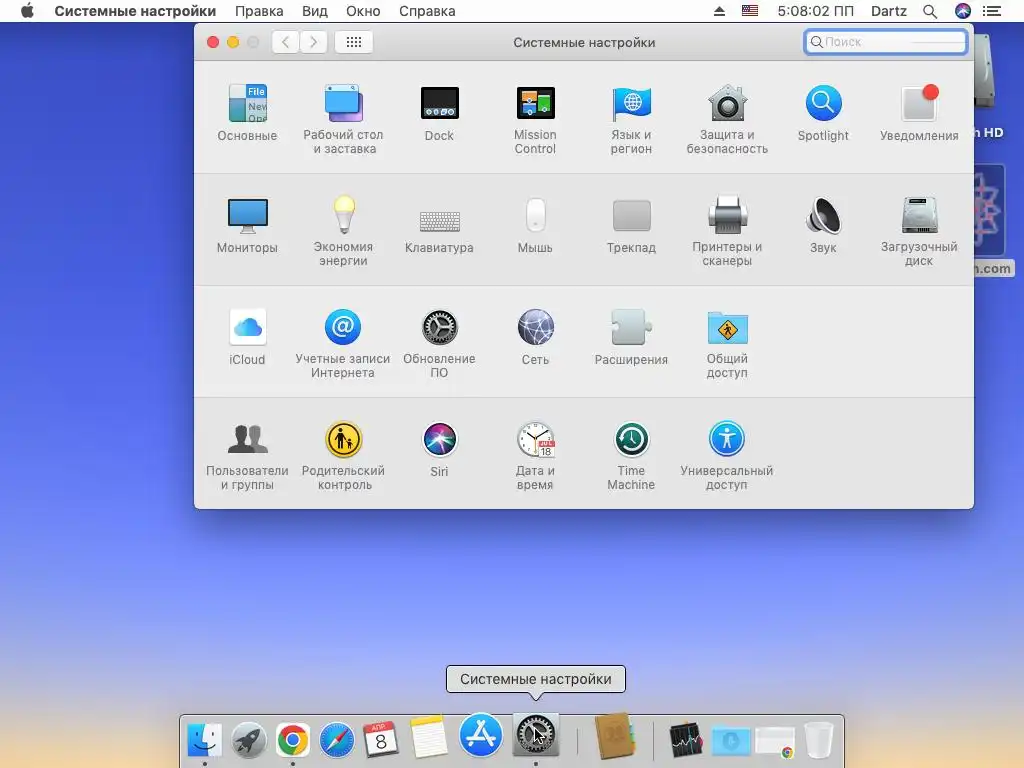Open Загрузочный диск pane

[919, 231]
